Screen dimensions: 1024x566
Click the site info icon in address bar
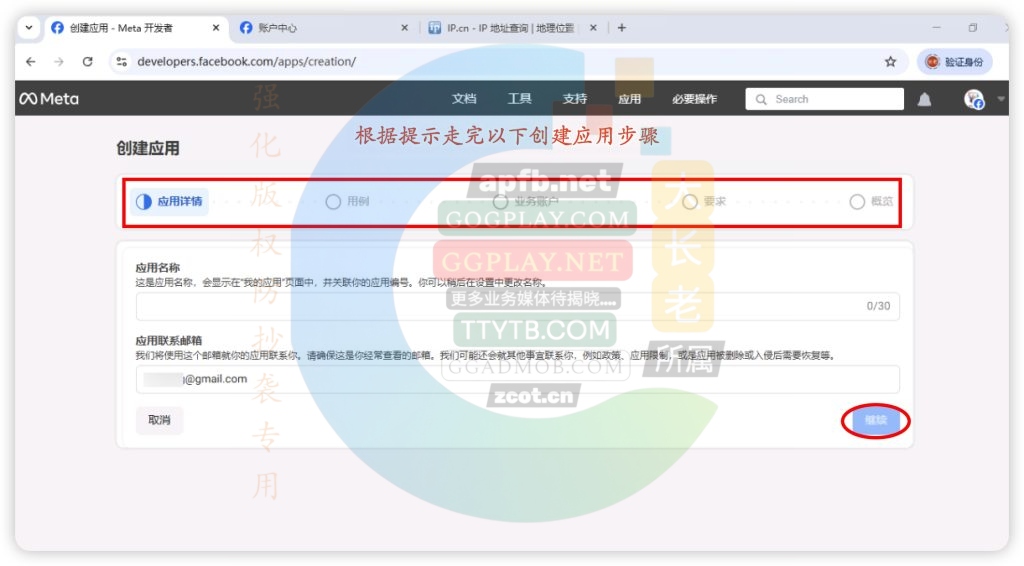[x=122, y=62]
